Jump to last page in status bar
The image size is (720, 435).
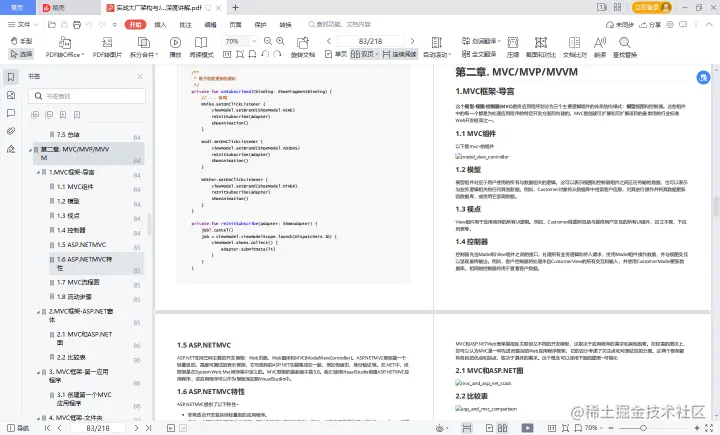(x=148, y=428)
